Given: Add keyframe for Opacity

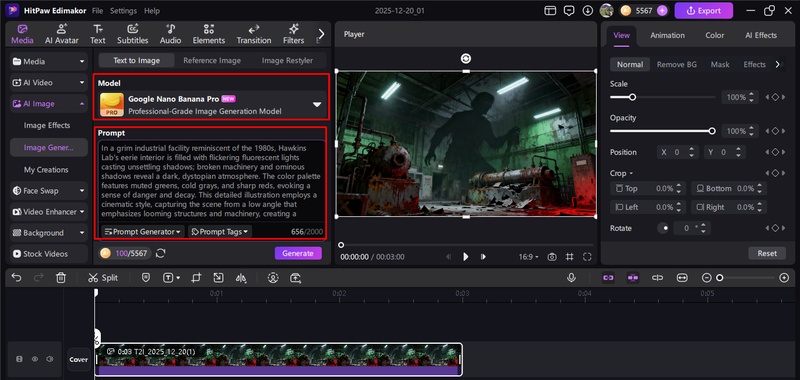Looking at the screenshot, I should 775,131.
